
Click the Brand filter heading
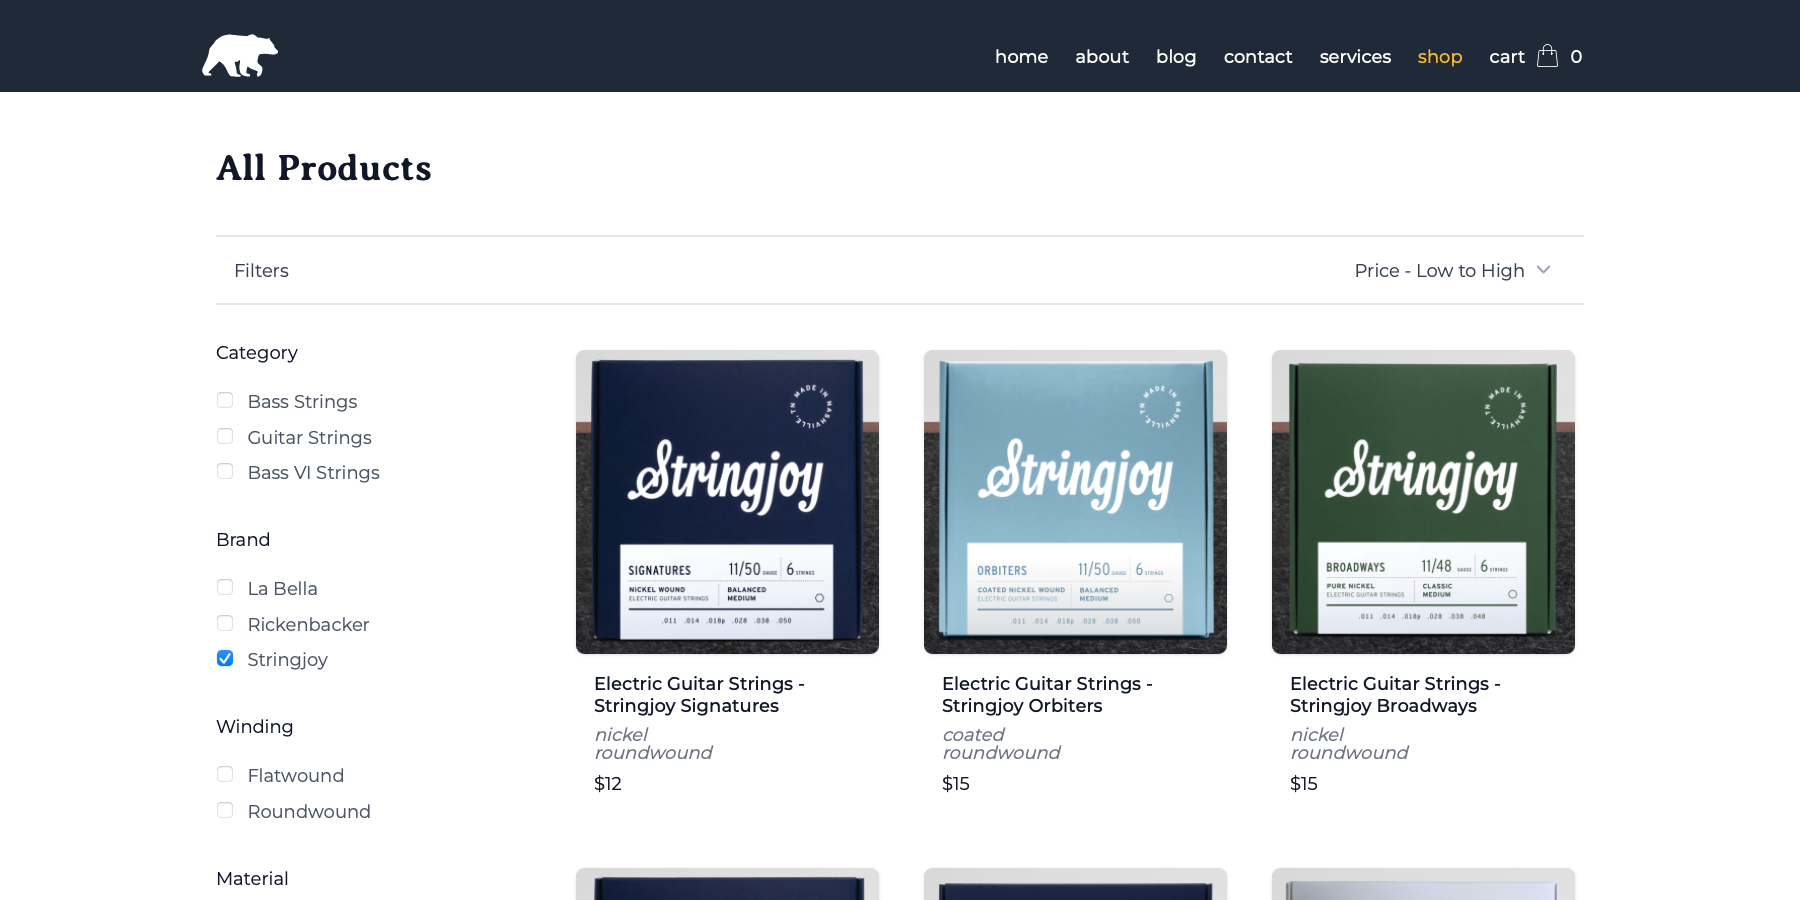(243, 540)
